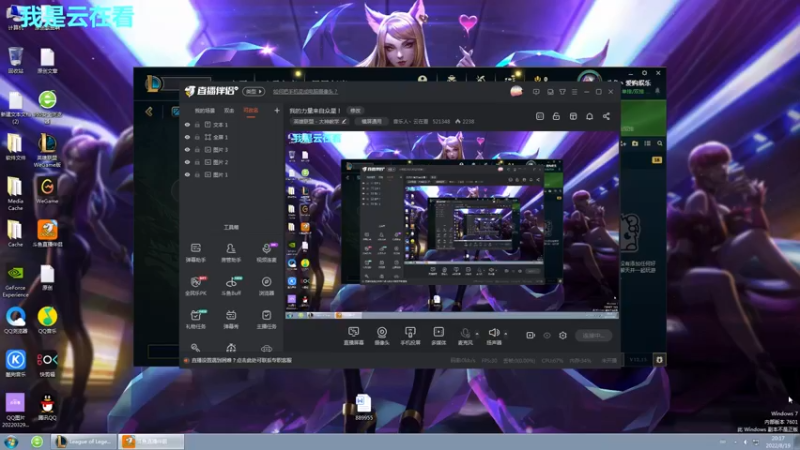Open the 礼物任务 tool

tap(195, 319)
